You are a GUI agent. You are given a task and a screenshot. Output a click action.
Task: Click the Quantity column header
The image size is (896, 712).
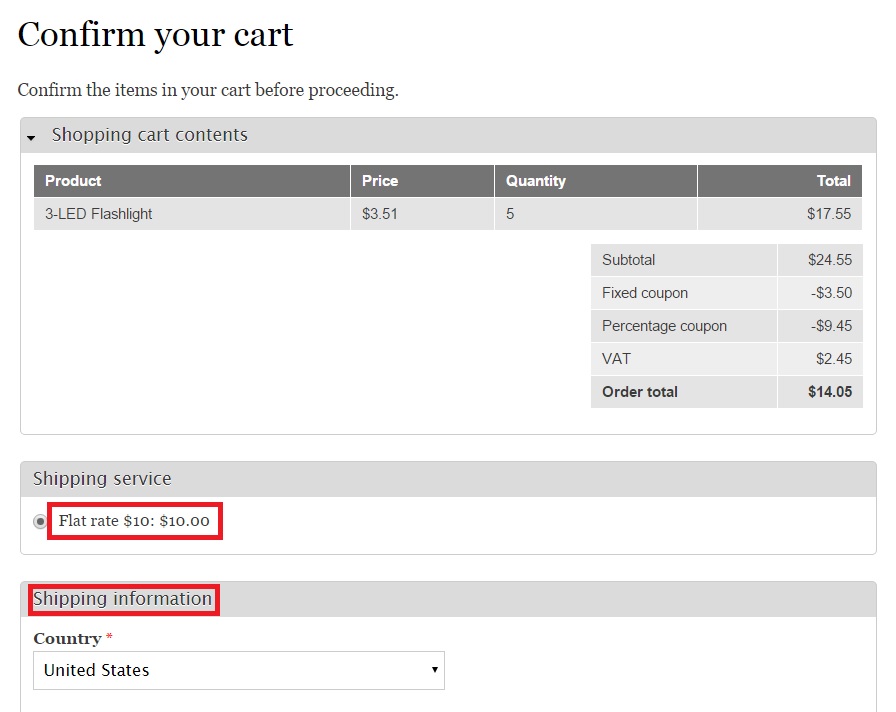coord(536,181)
